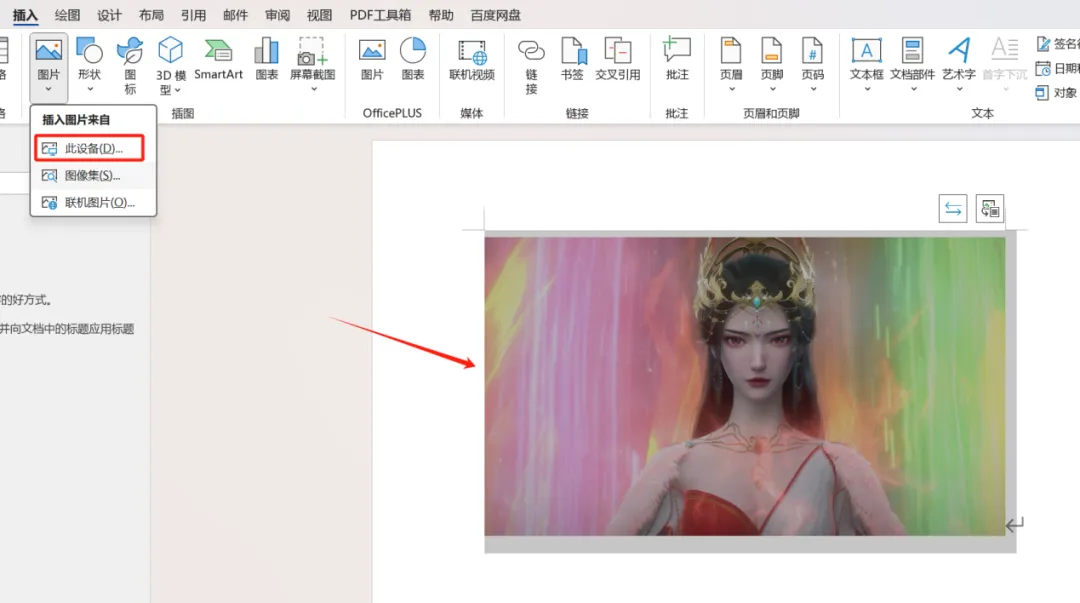Open the 布局 tab
Viewport: 1080px width, 603px height.
click(151, 15)
